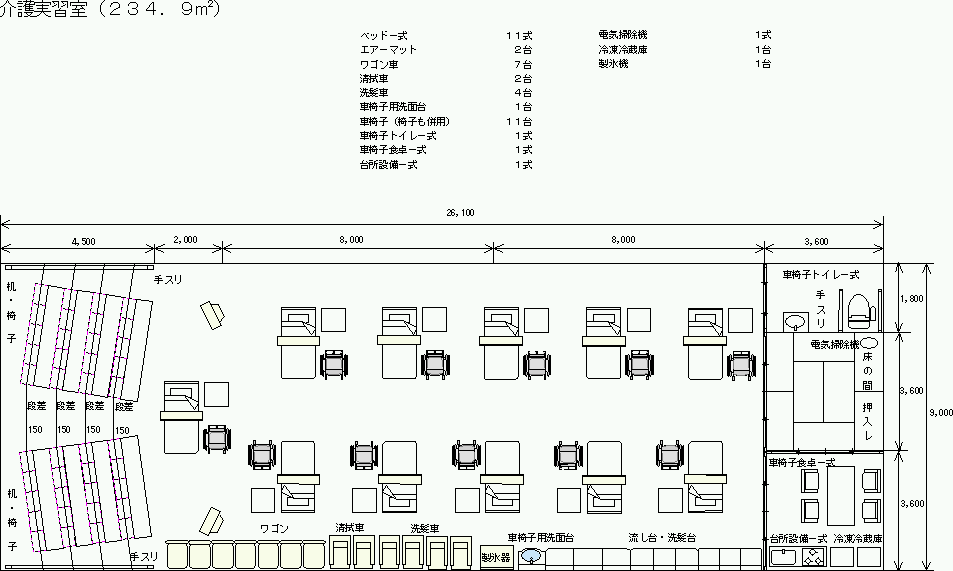Select the washbasin in the wheelchair toilet room
The width and height of the screenshot is (953, 571).
794,321
